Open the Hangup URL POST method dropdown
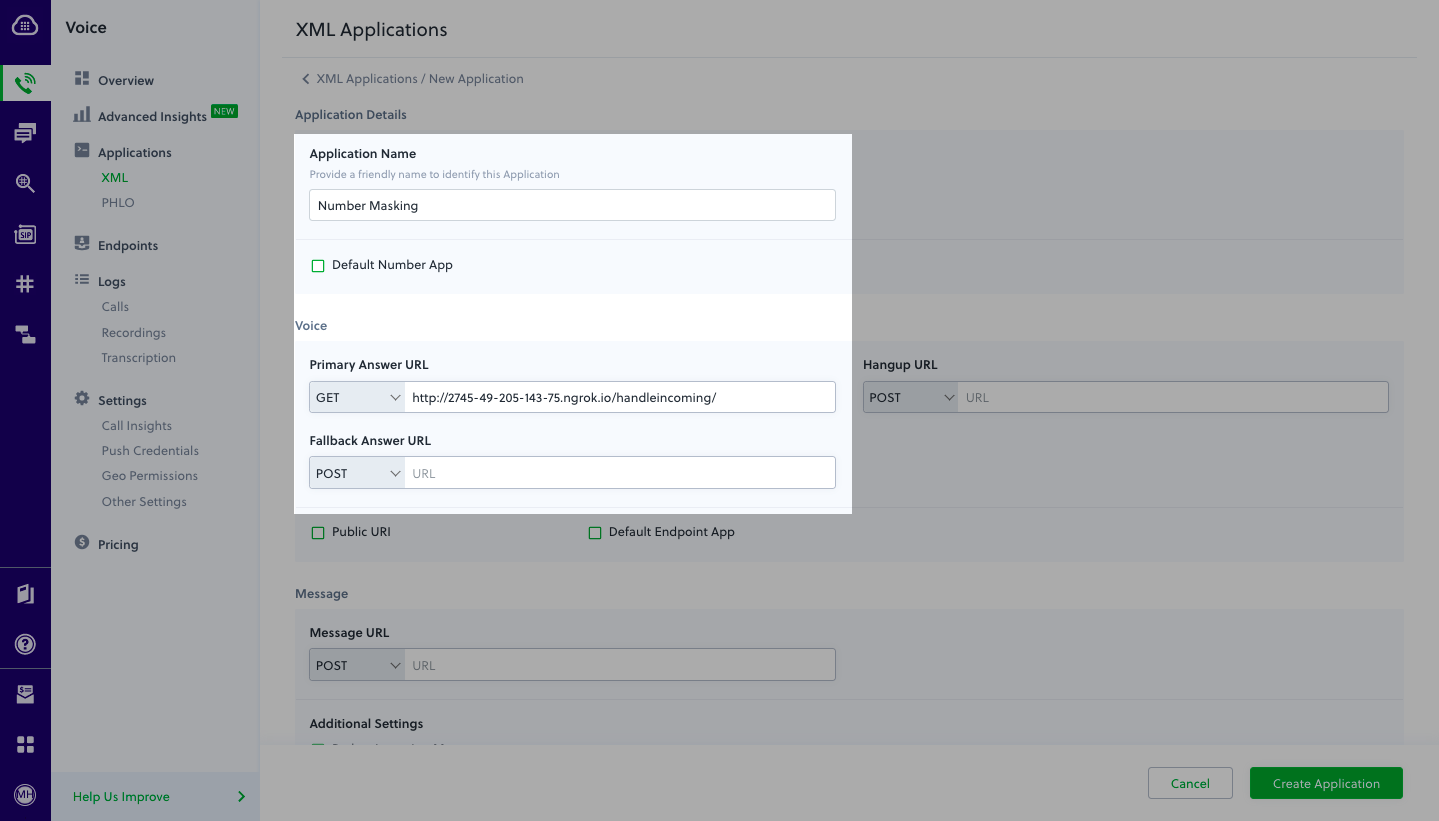Screen dimensions: 1439x821 (910, 397)
